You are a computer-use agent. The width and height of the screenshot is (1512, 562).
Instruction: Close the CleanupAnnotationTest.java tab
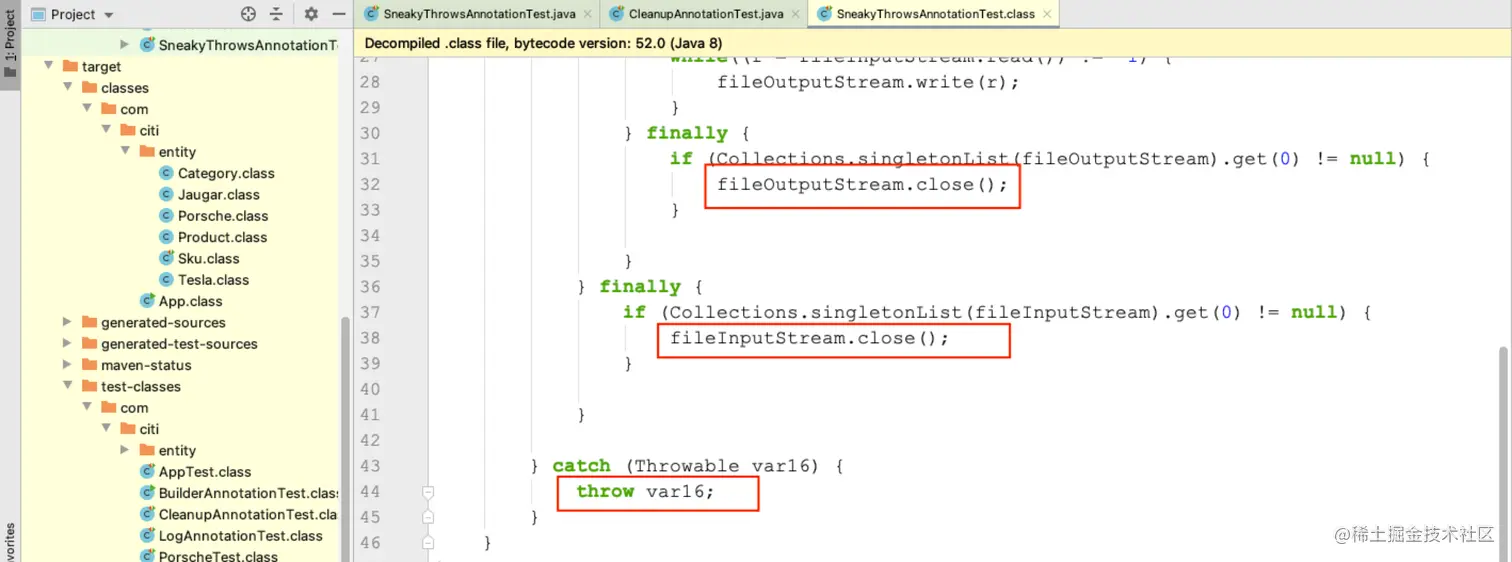click(x=794, y=14)
